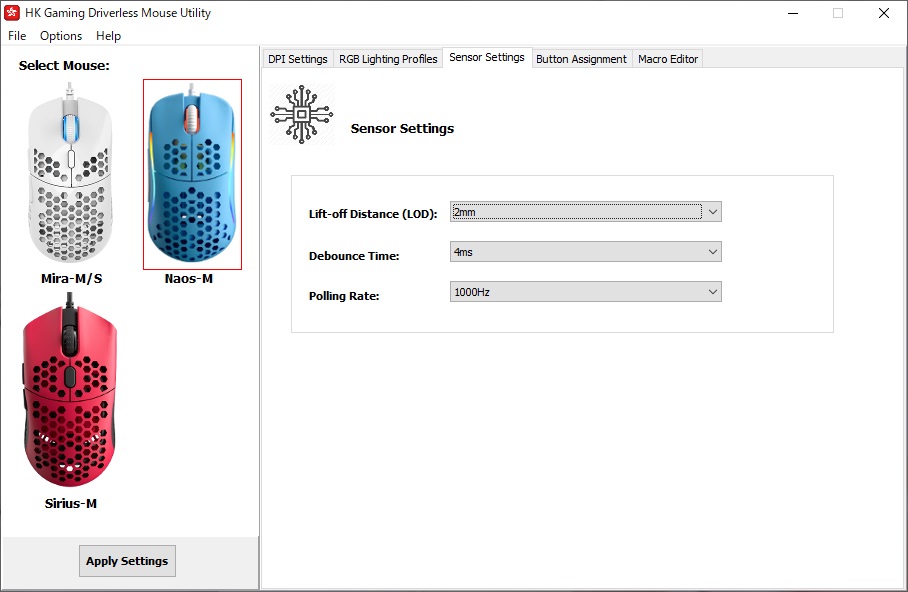The height and width of the screenshot is (592, 908).
Task: Click the sensor chip icon
Action: (x=302, y=114)
